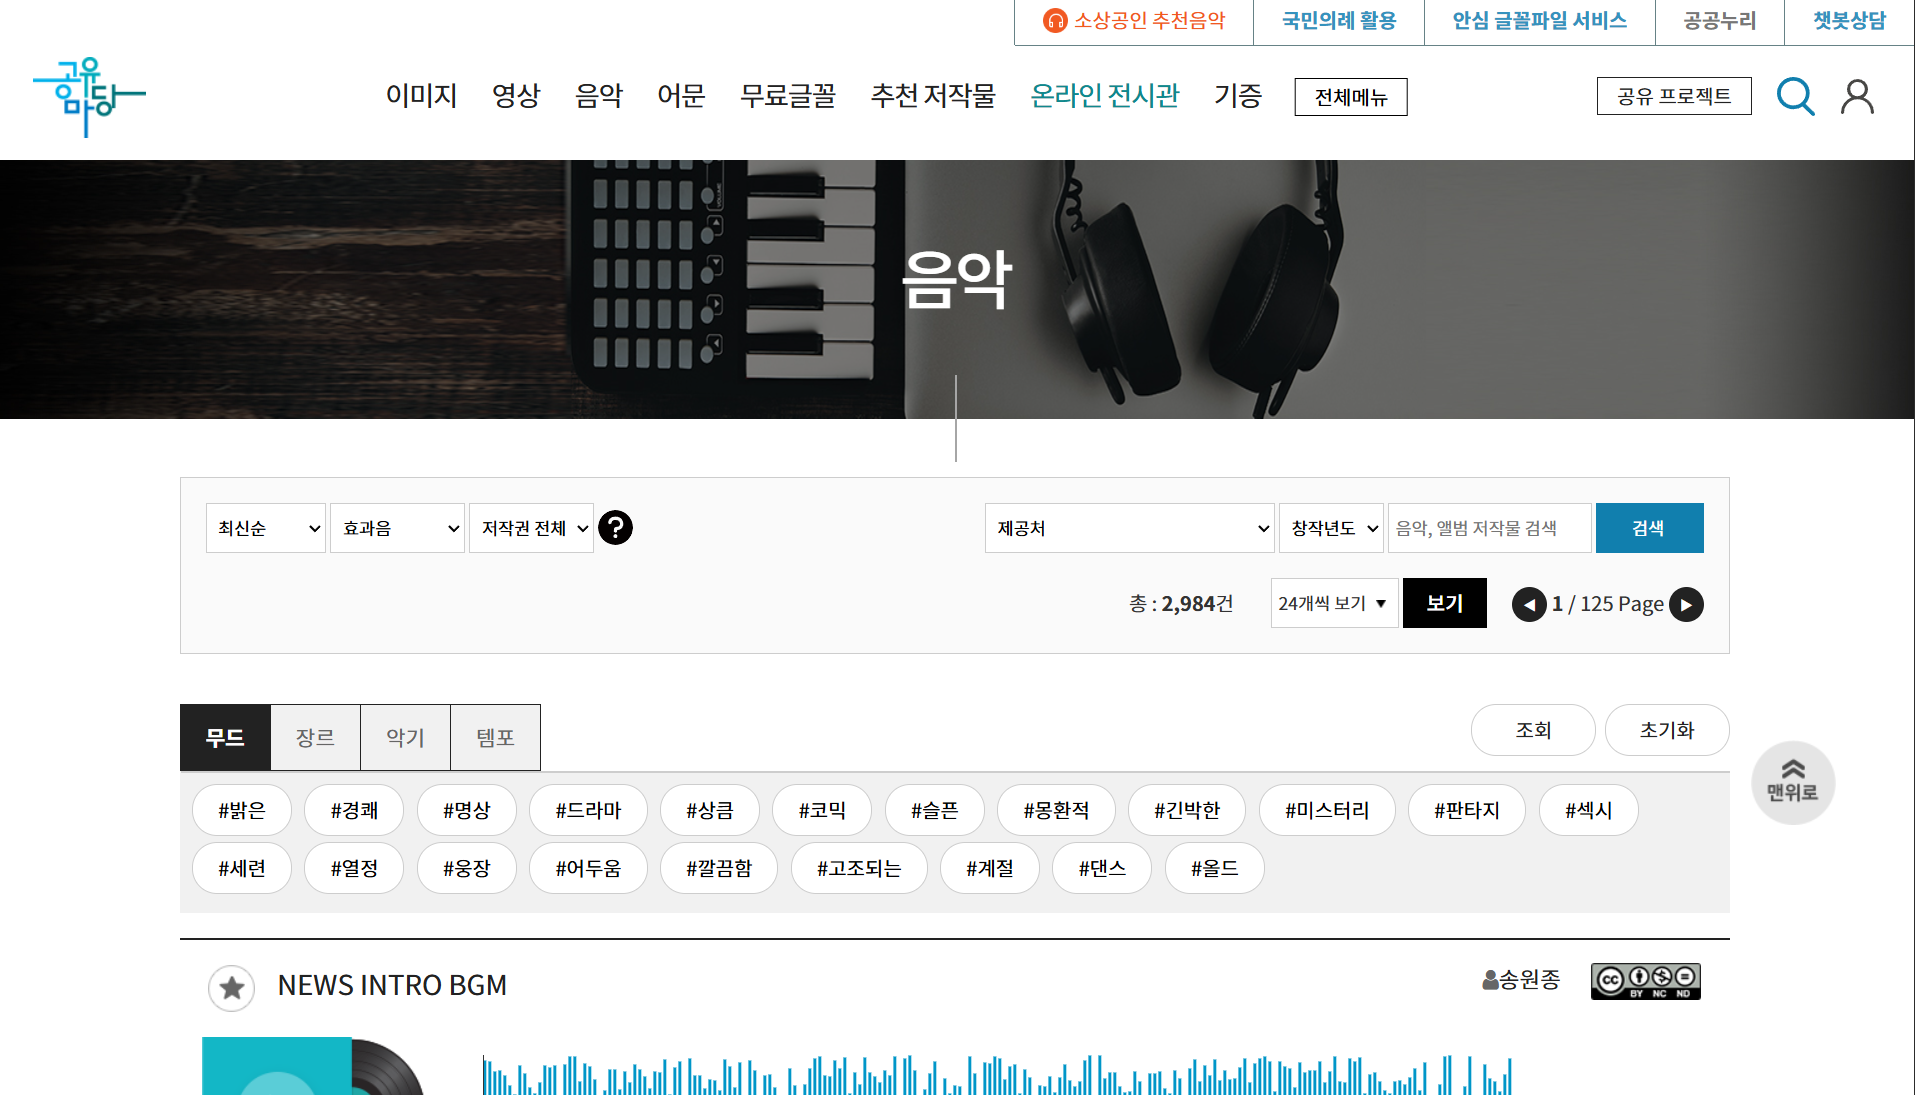Open the 온라인 전시관 menu item

tap(1104, 96)
